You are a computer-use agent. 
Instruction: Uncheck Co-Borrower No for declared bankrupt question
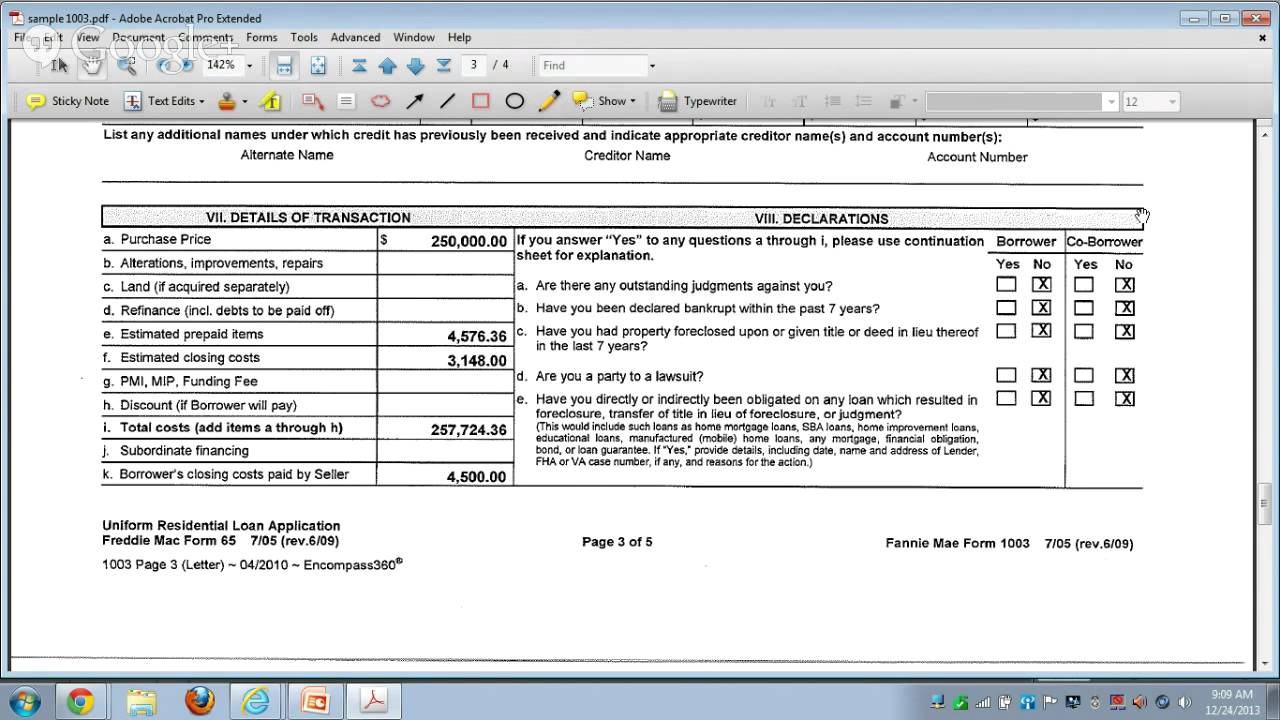pos(1124,308)
